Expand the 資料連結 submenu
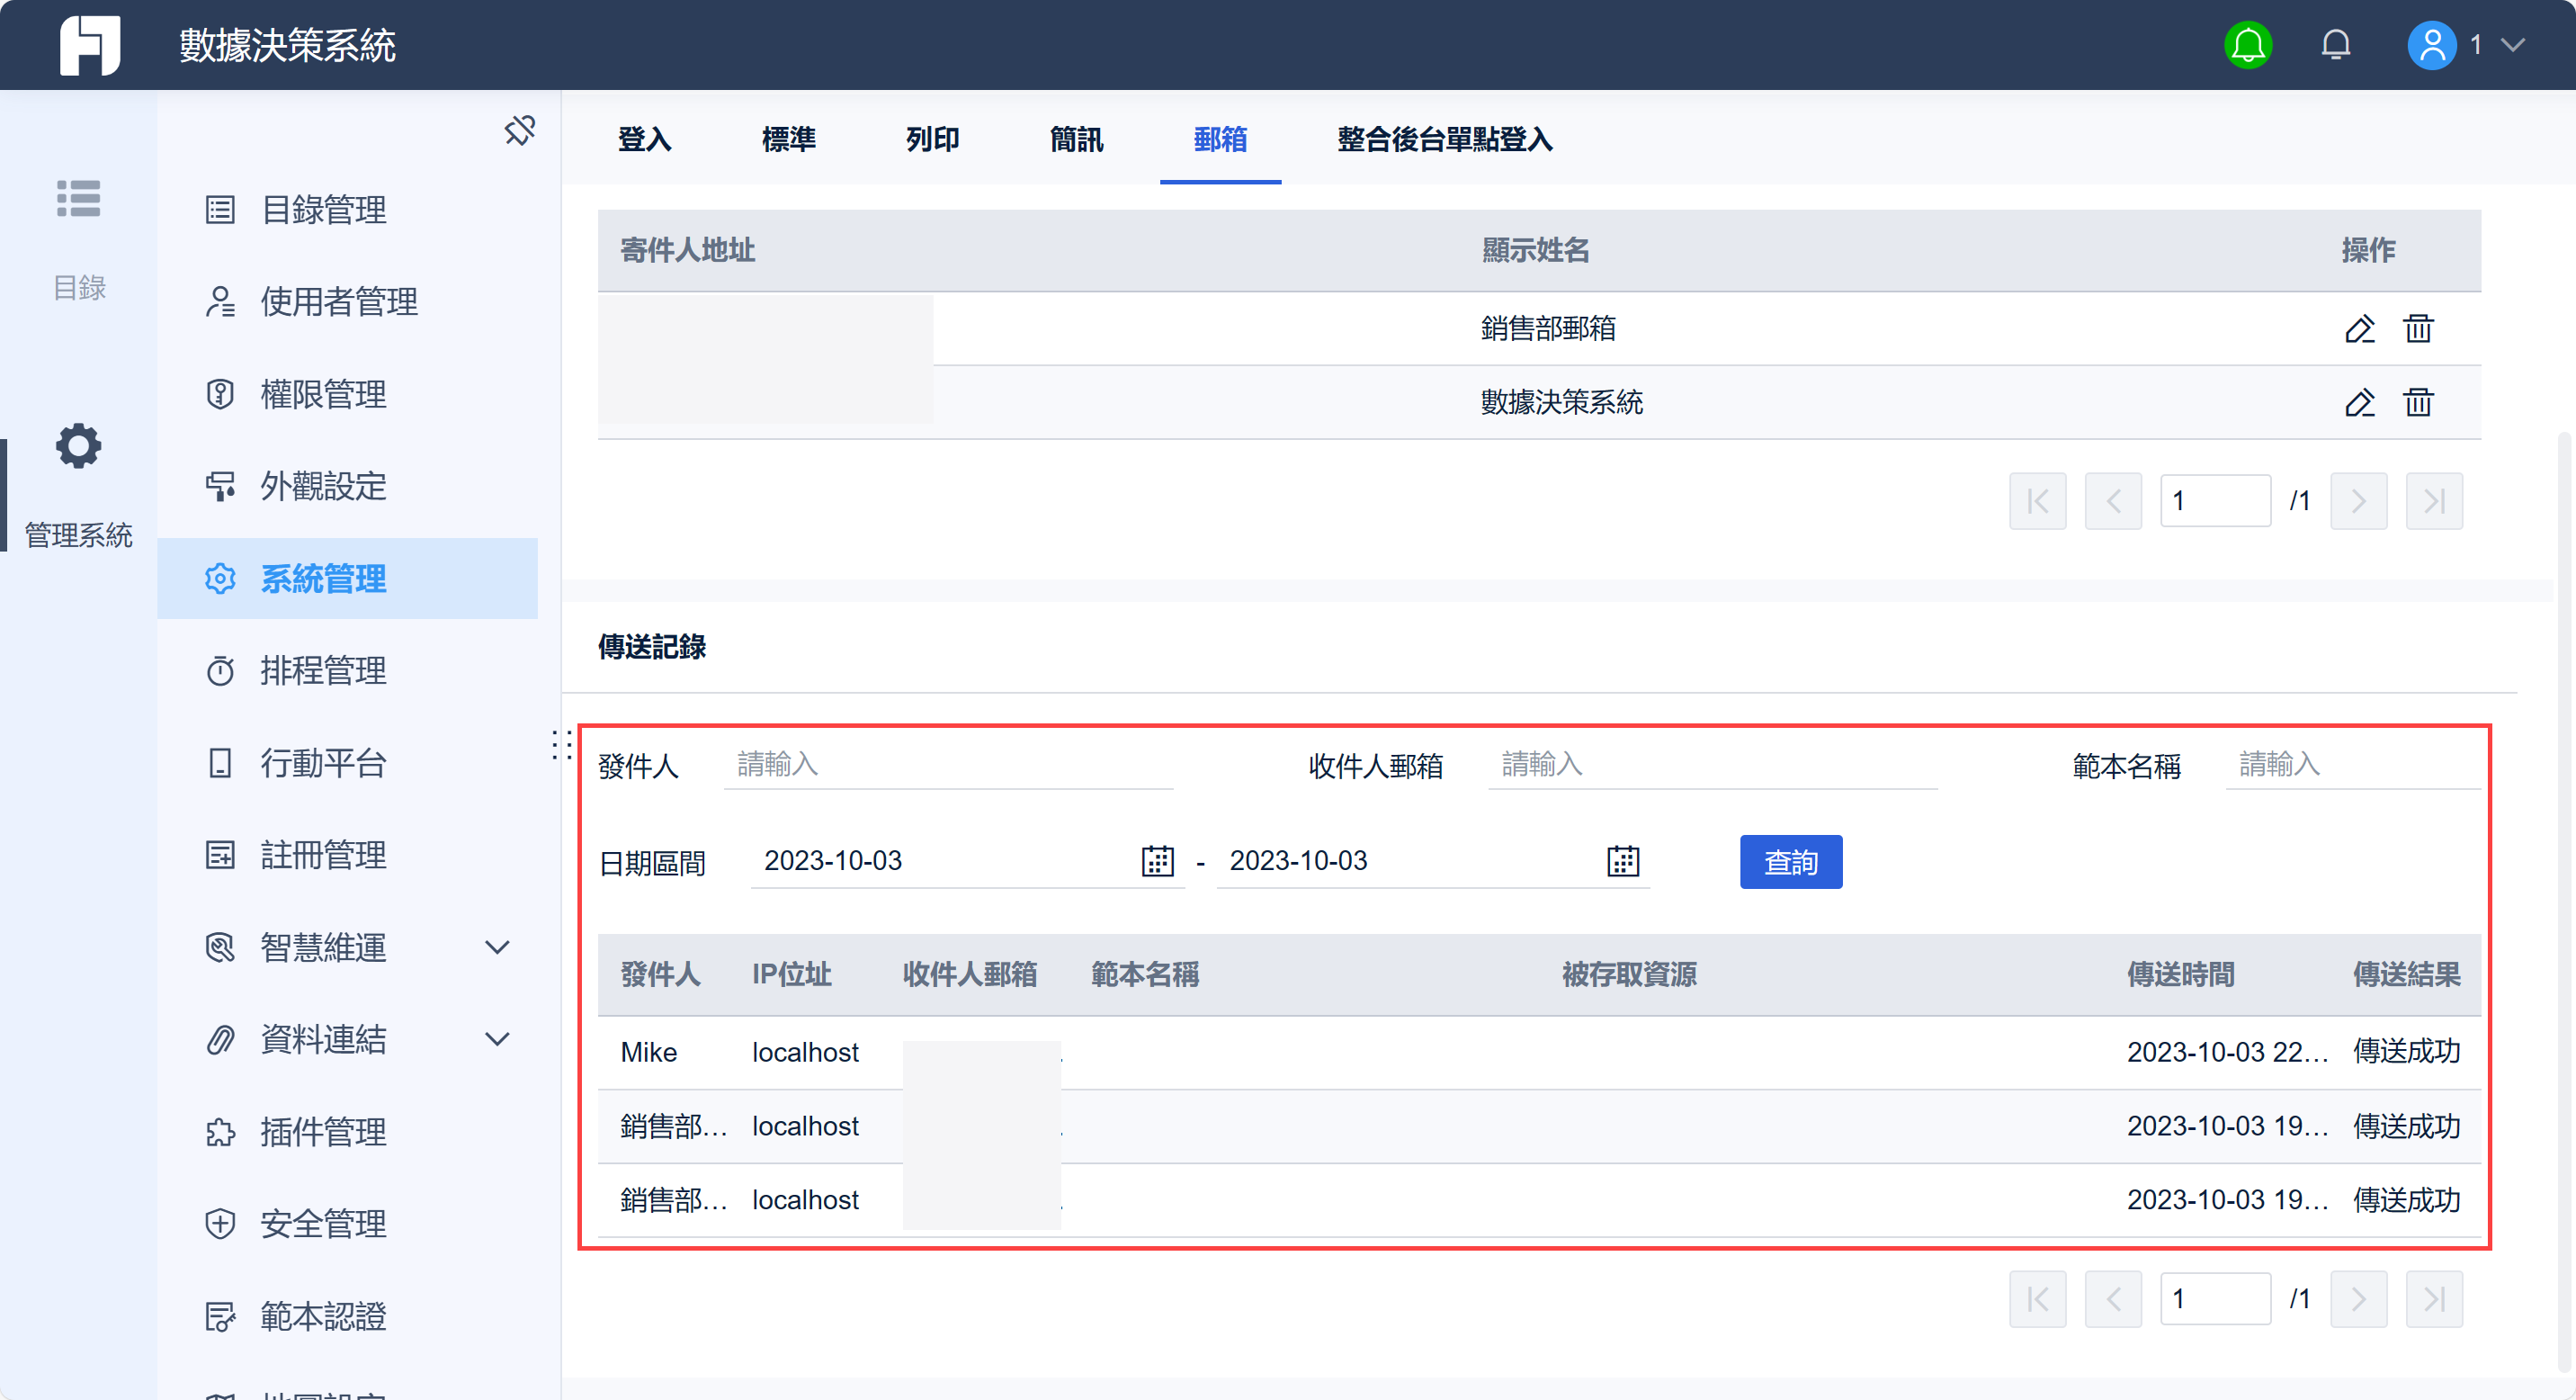The height and width of the screenshot is (1400, 2576). tap(497, 1039)
